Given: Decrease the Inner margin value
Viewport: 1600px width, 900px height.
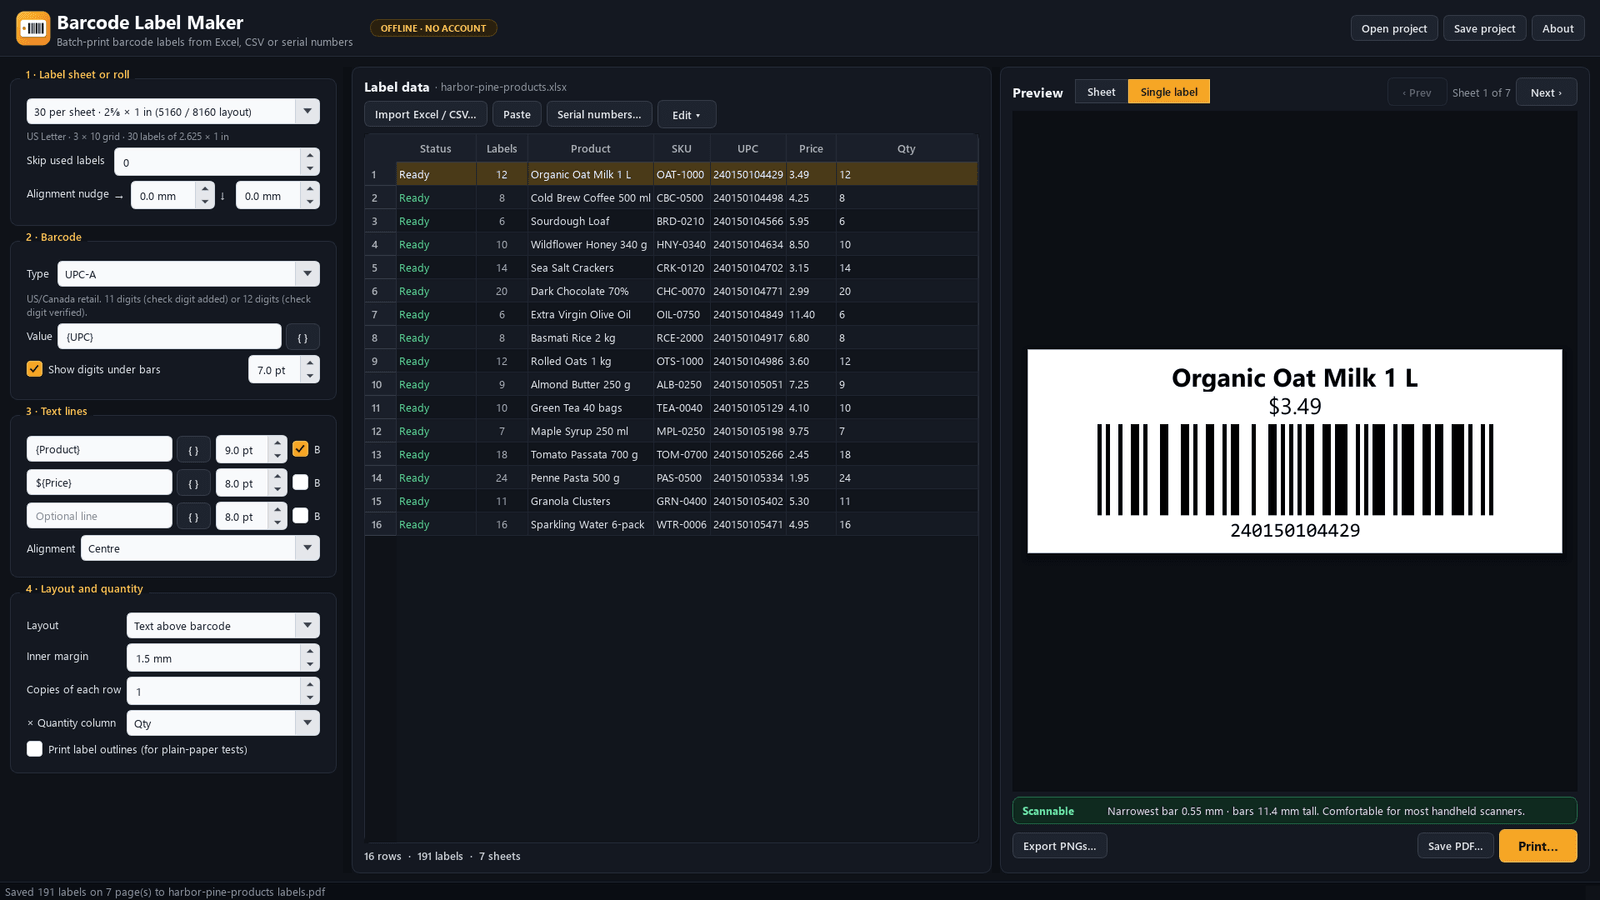Looking at the screenshot, I should pyautogui.click(x=310, y=665).
